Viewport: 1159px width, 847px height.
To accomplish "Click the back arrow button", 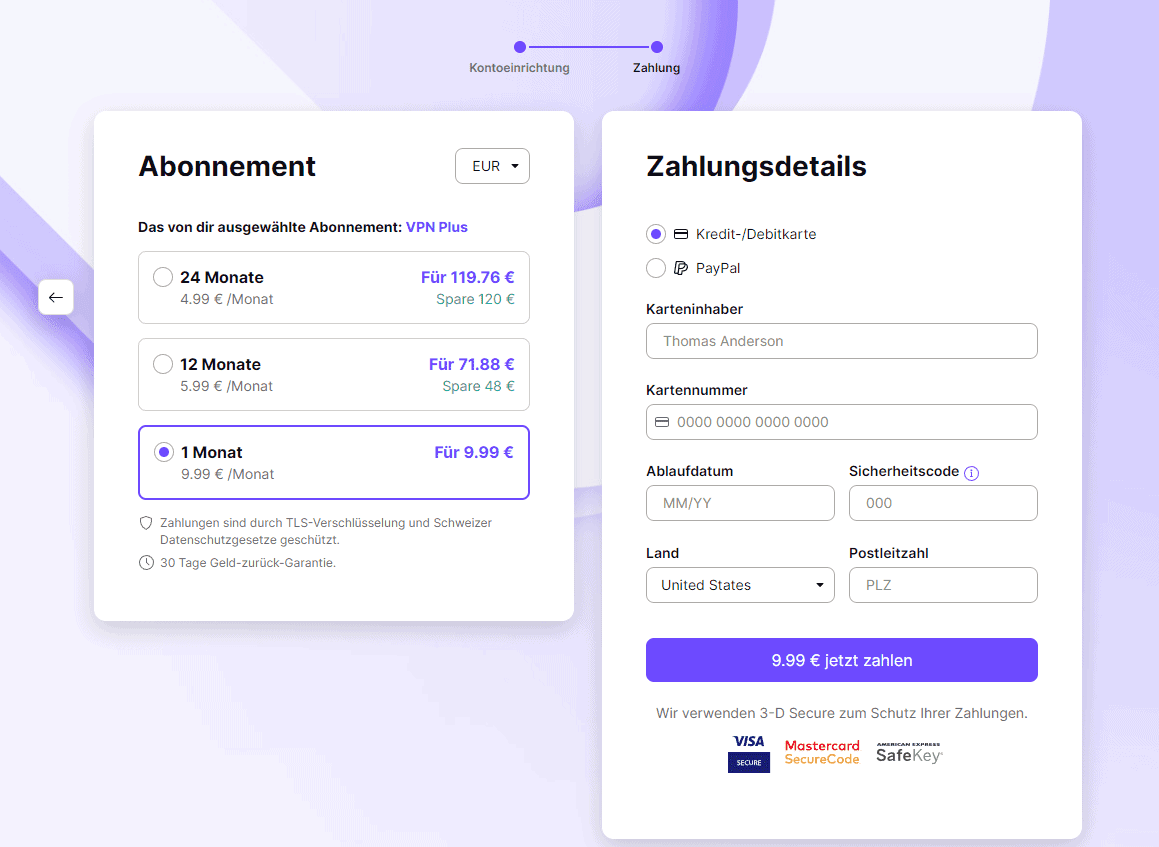I will 56,297.
